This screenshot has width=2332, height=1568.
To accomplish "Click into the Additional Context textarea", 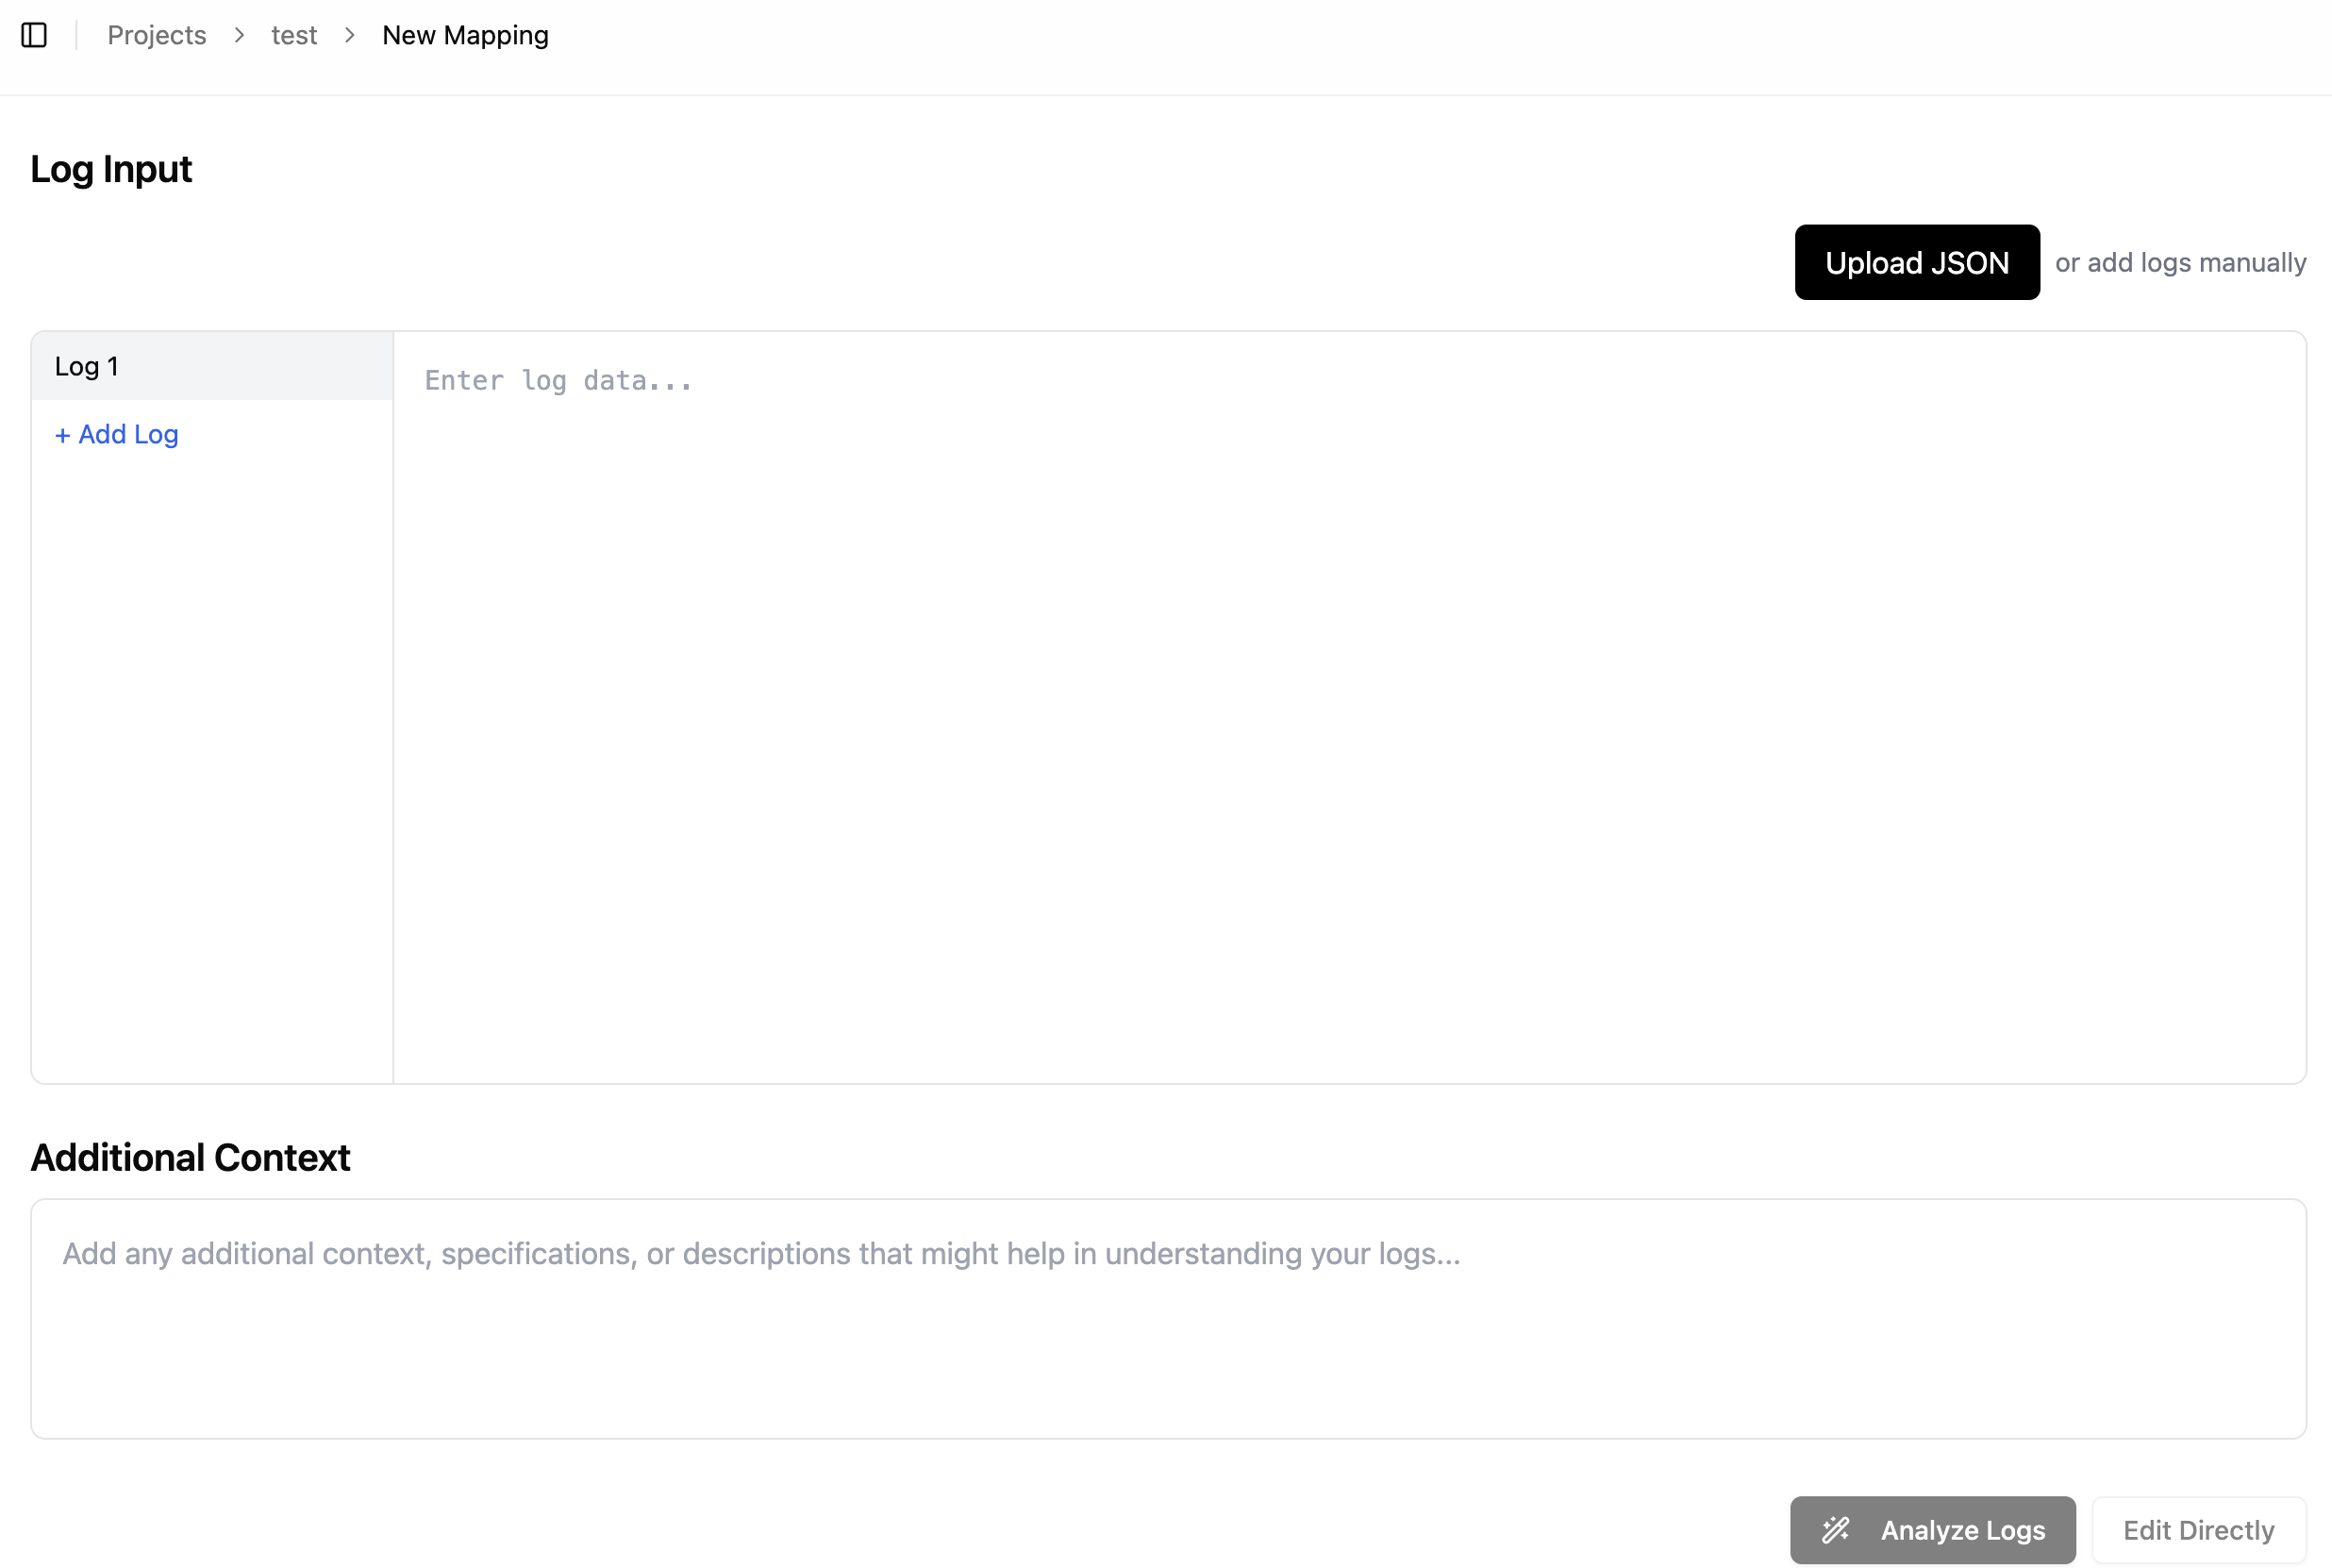I will pos(1167,1318).
